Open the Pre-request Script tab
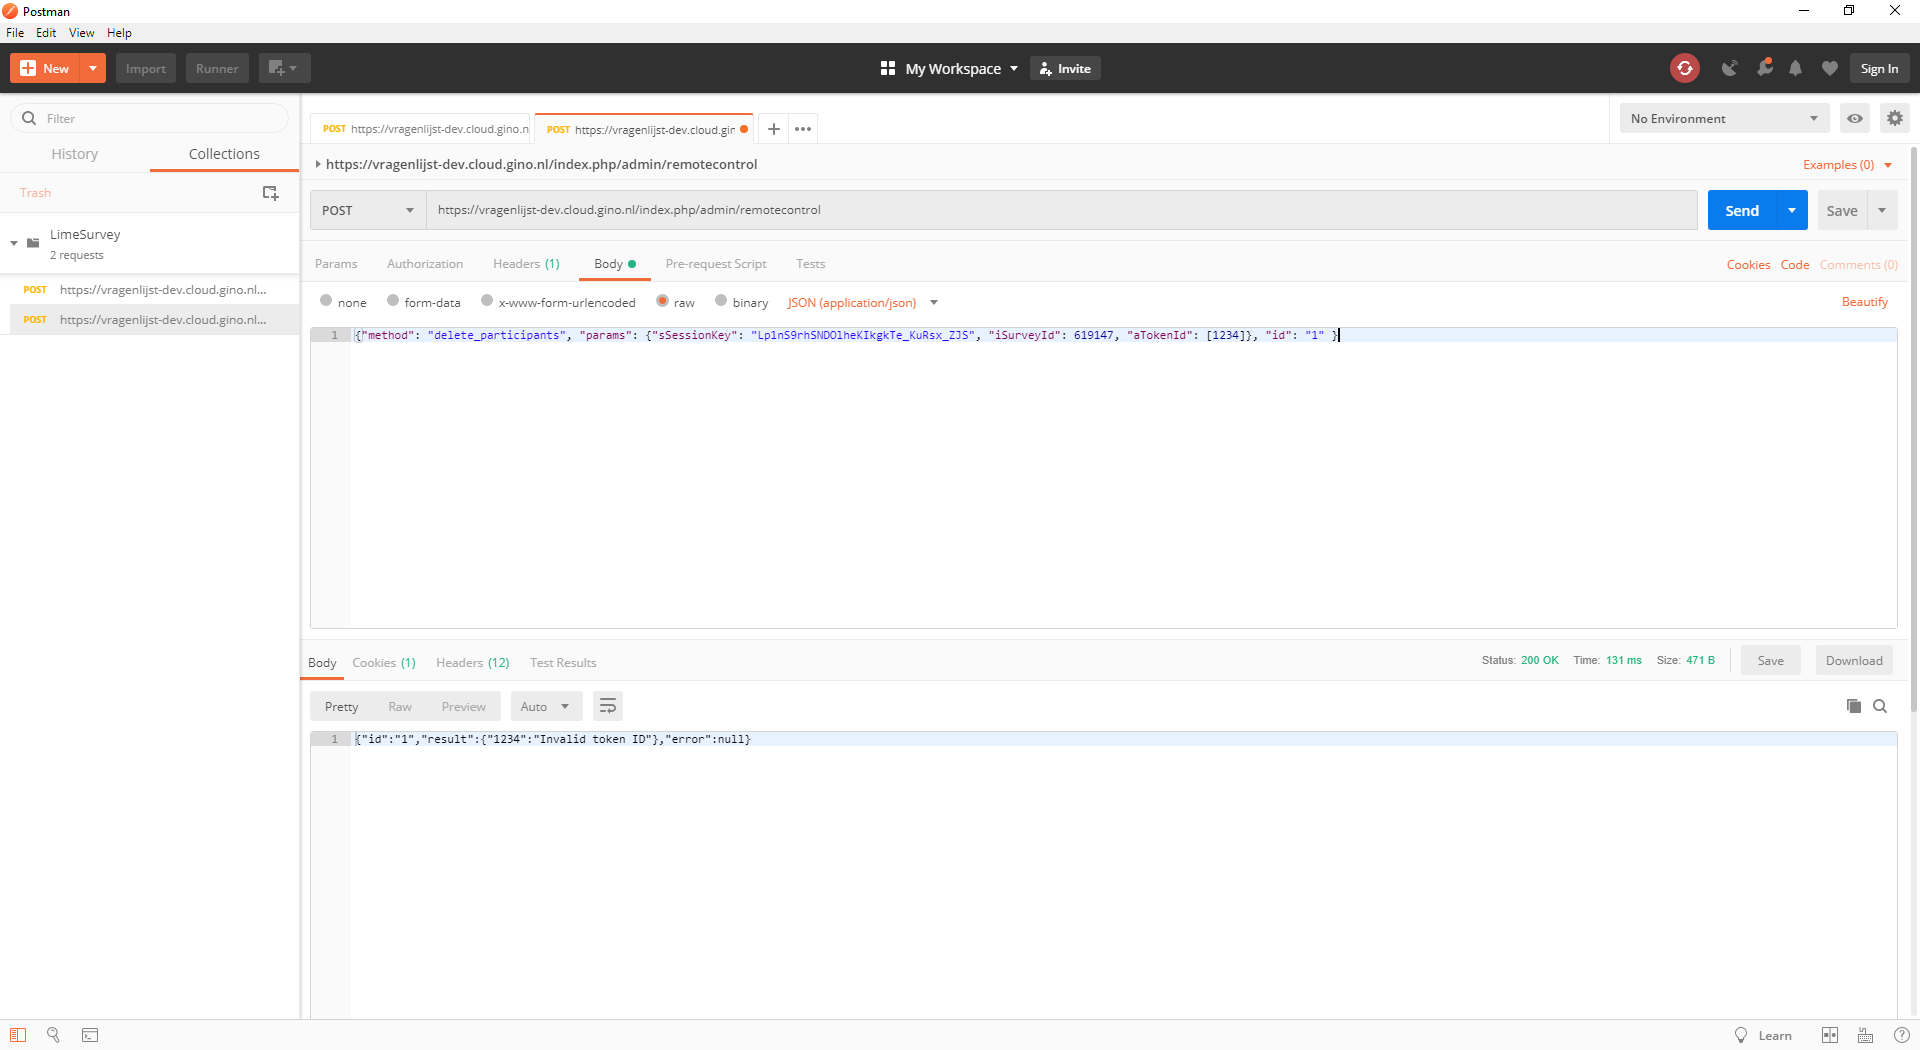Screen dimensions: 1920x1050 pos(716,264)
